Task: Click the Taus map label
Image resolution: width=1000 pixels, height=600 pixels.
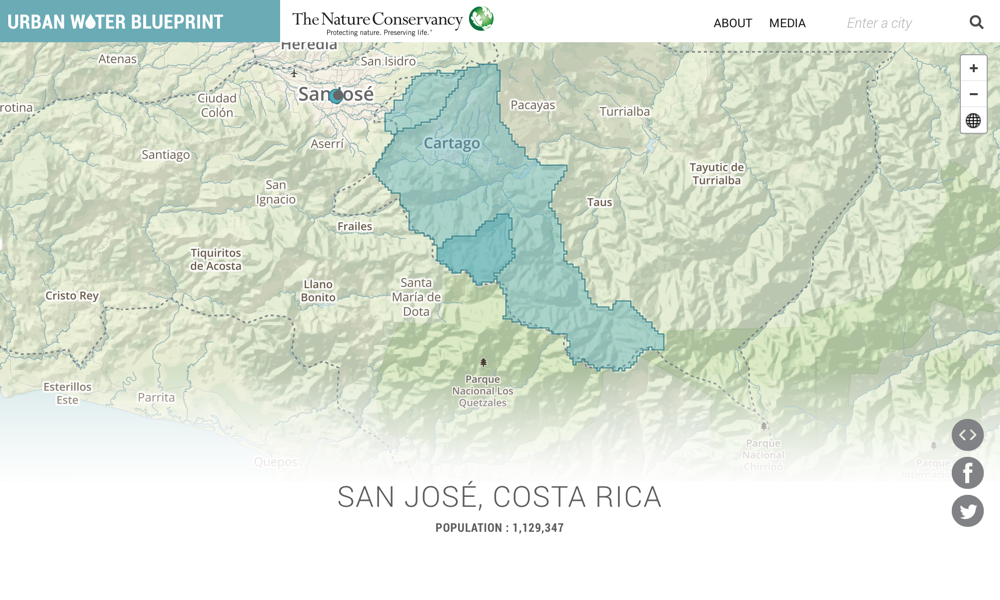Action: pyautogui.click(x=599, y=202)
